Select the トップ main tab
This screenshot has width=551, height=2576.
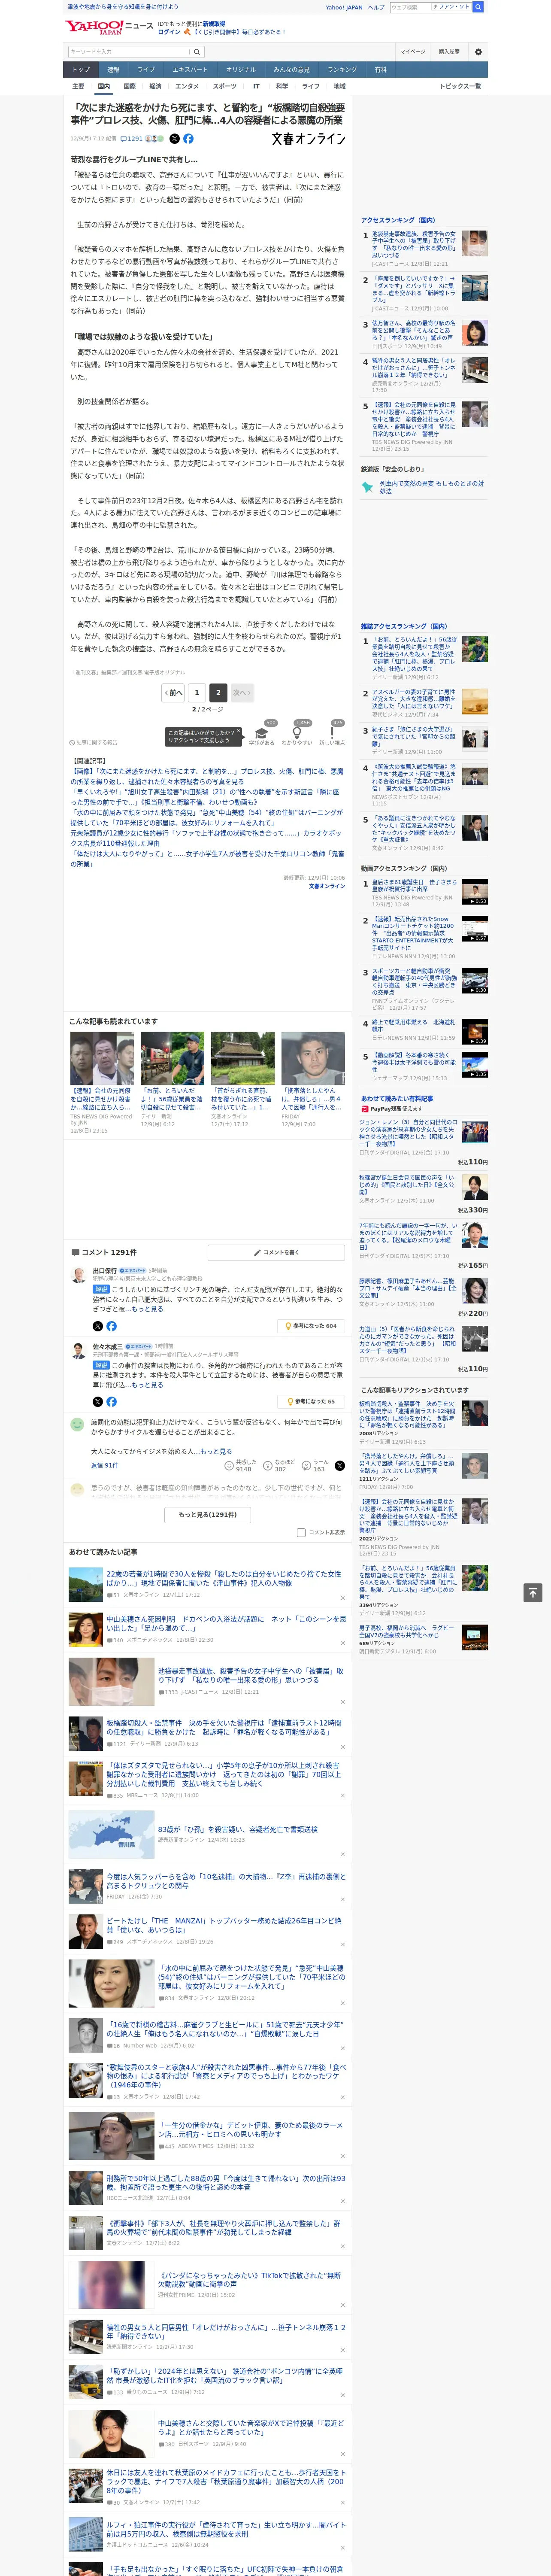point(81,70)
